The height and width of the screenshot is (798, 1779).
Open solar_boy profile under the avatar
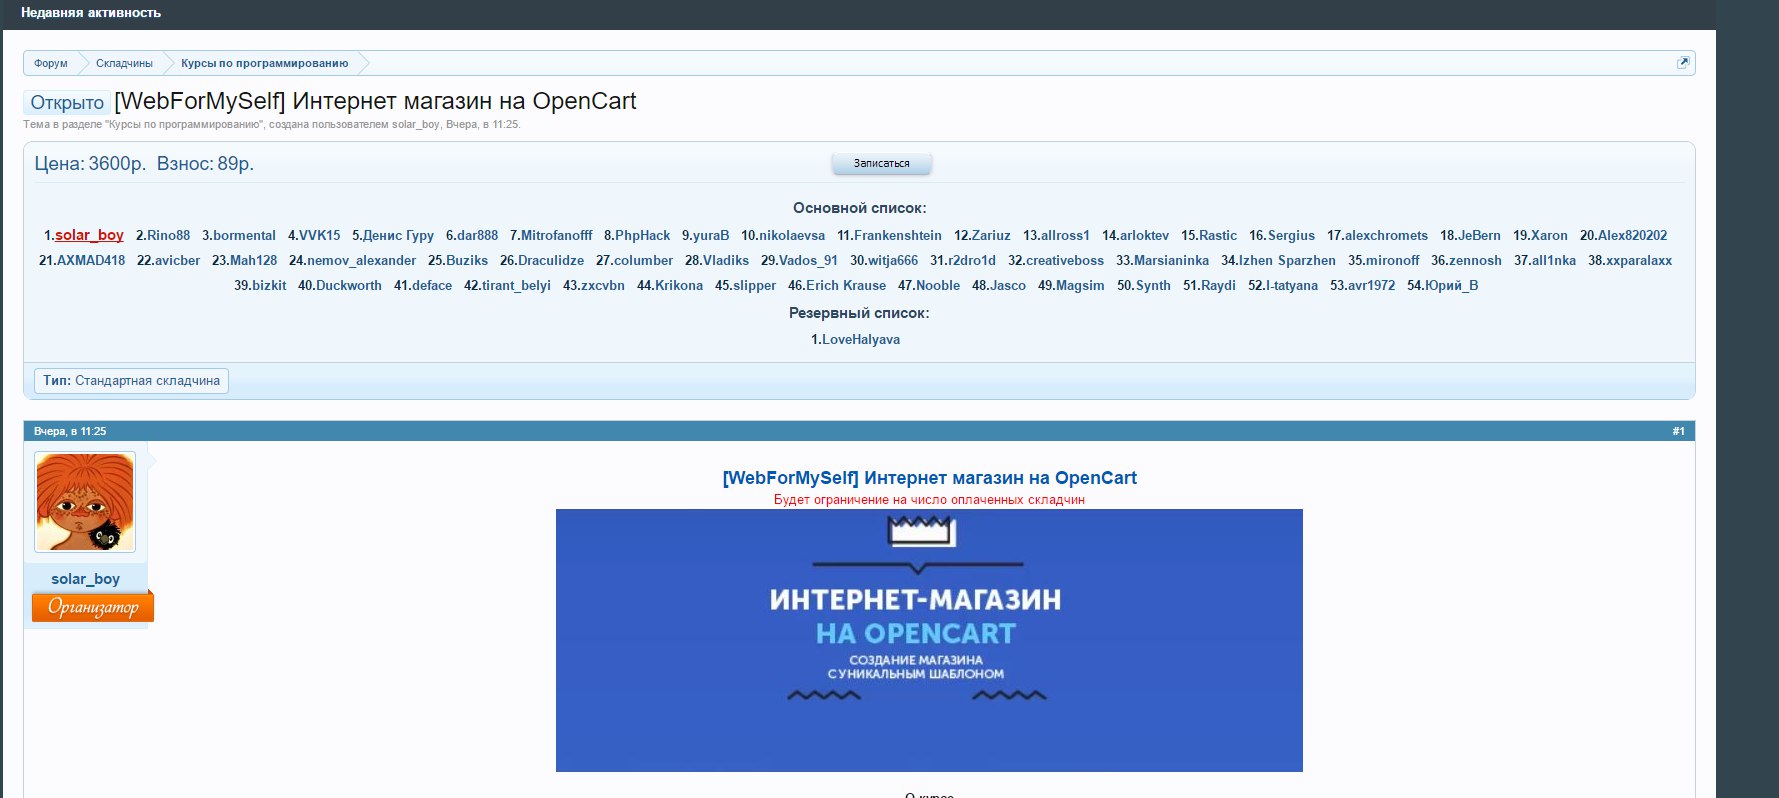point(86,579)
